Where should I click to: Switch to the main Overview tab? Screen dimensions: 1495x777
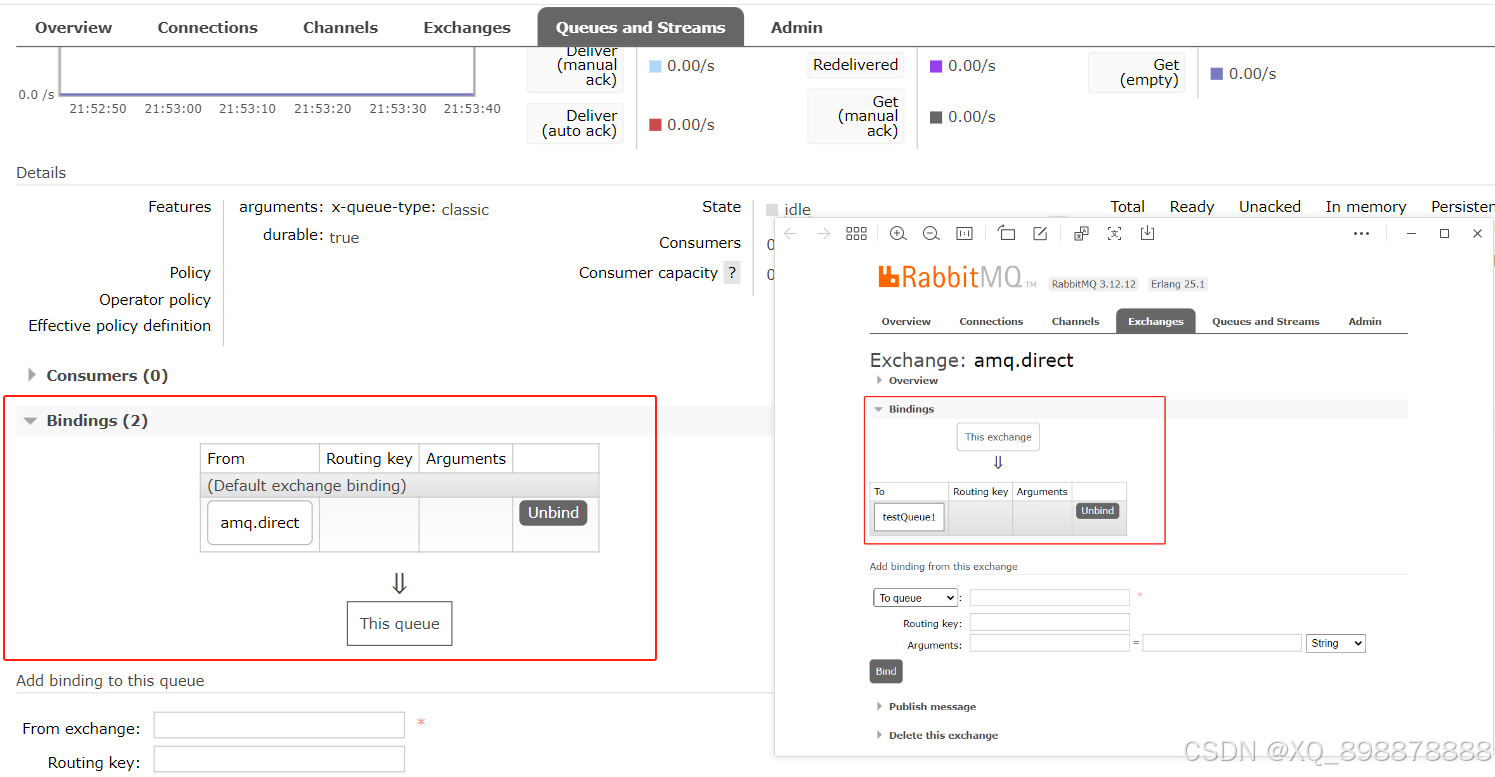click(74, 28)
